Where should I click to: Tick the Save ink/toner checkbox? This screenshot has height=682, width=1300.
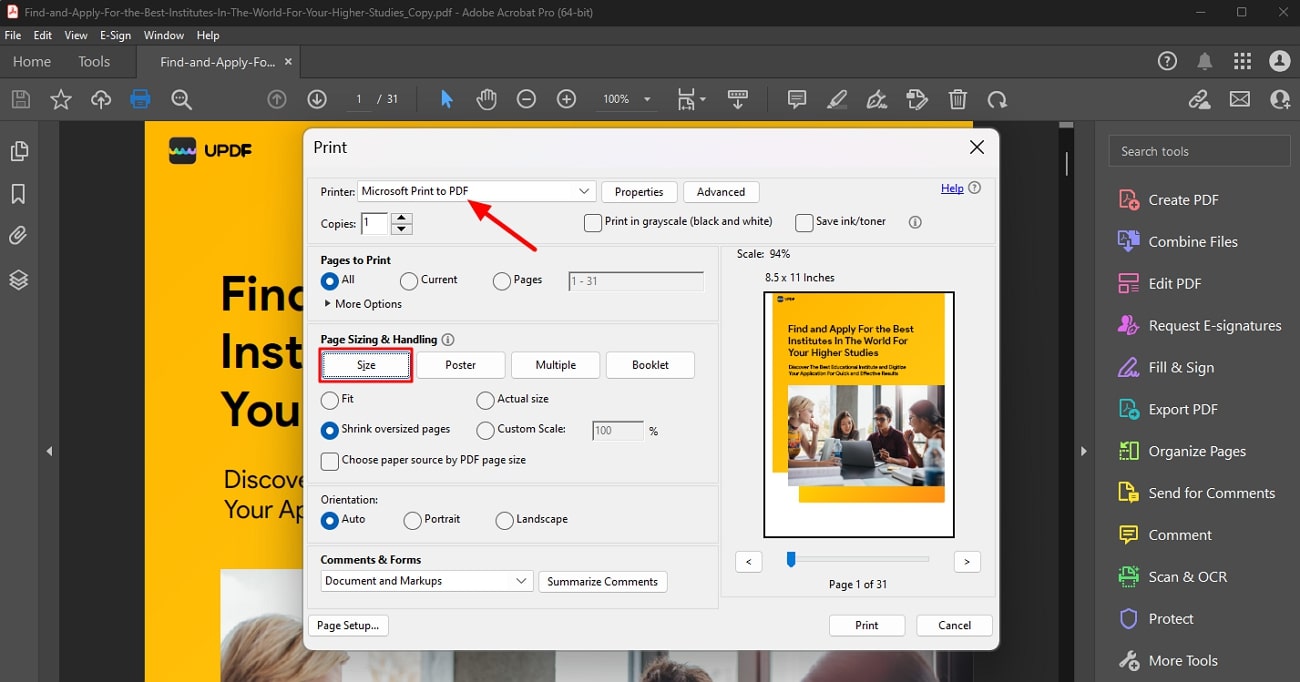(x=804, y=222)
